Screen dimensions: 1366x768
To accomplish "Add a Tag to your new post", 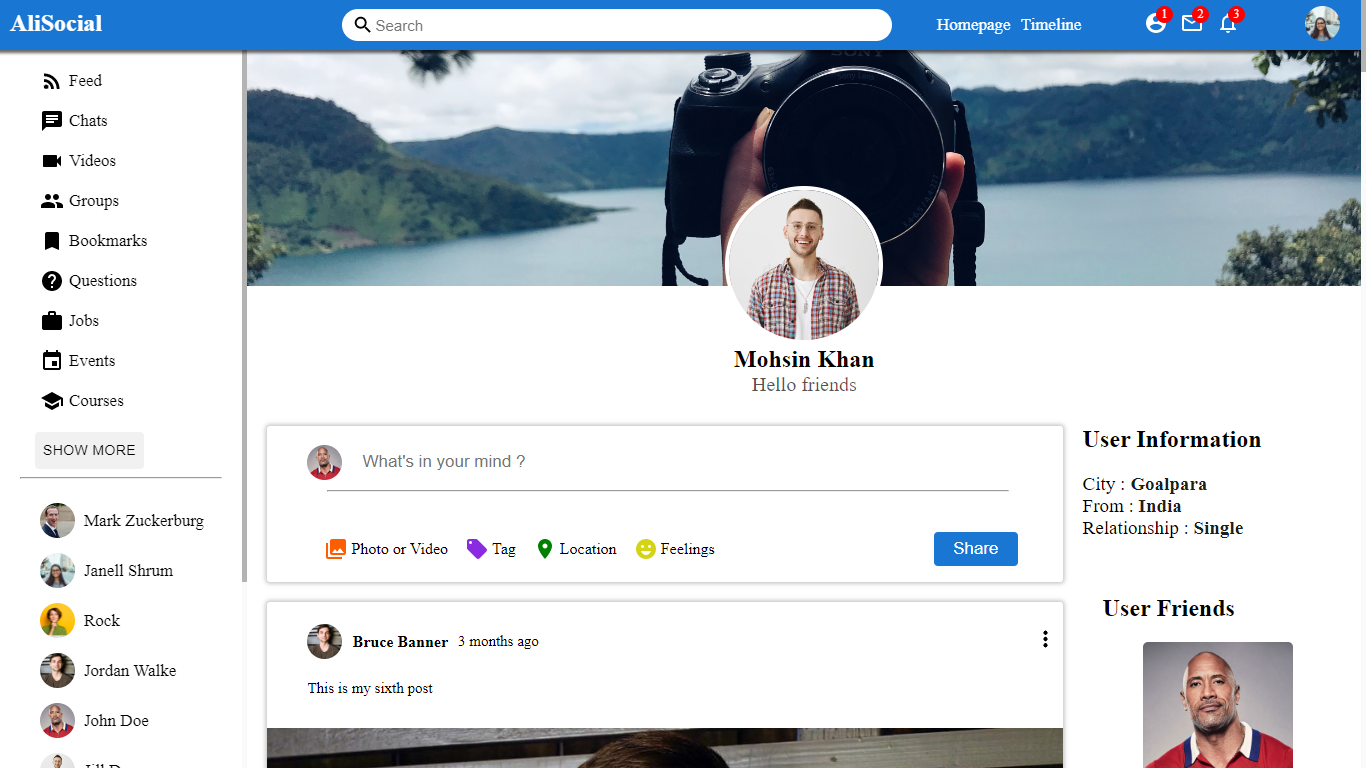I will click(x=491, y=548).
